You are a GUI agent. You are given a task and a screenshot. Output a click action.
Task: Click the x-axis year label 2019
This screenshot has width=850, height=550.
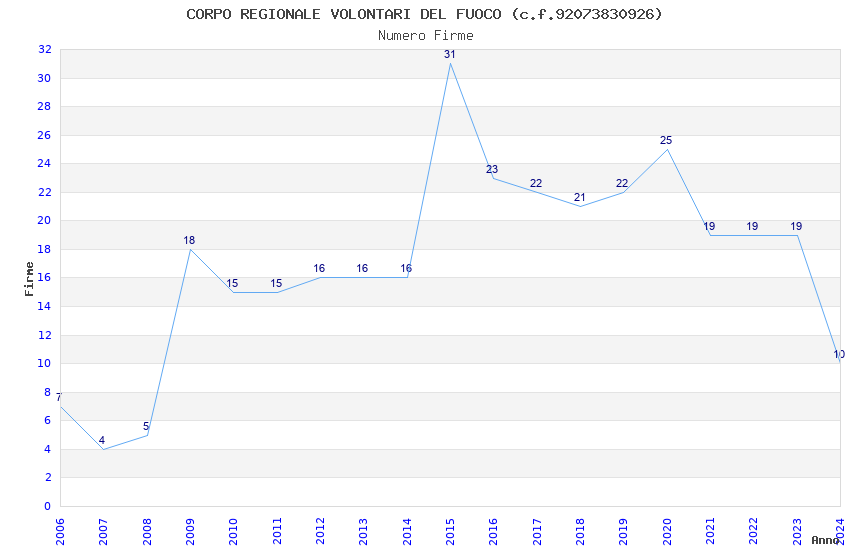click(624, 532)
